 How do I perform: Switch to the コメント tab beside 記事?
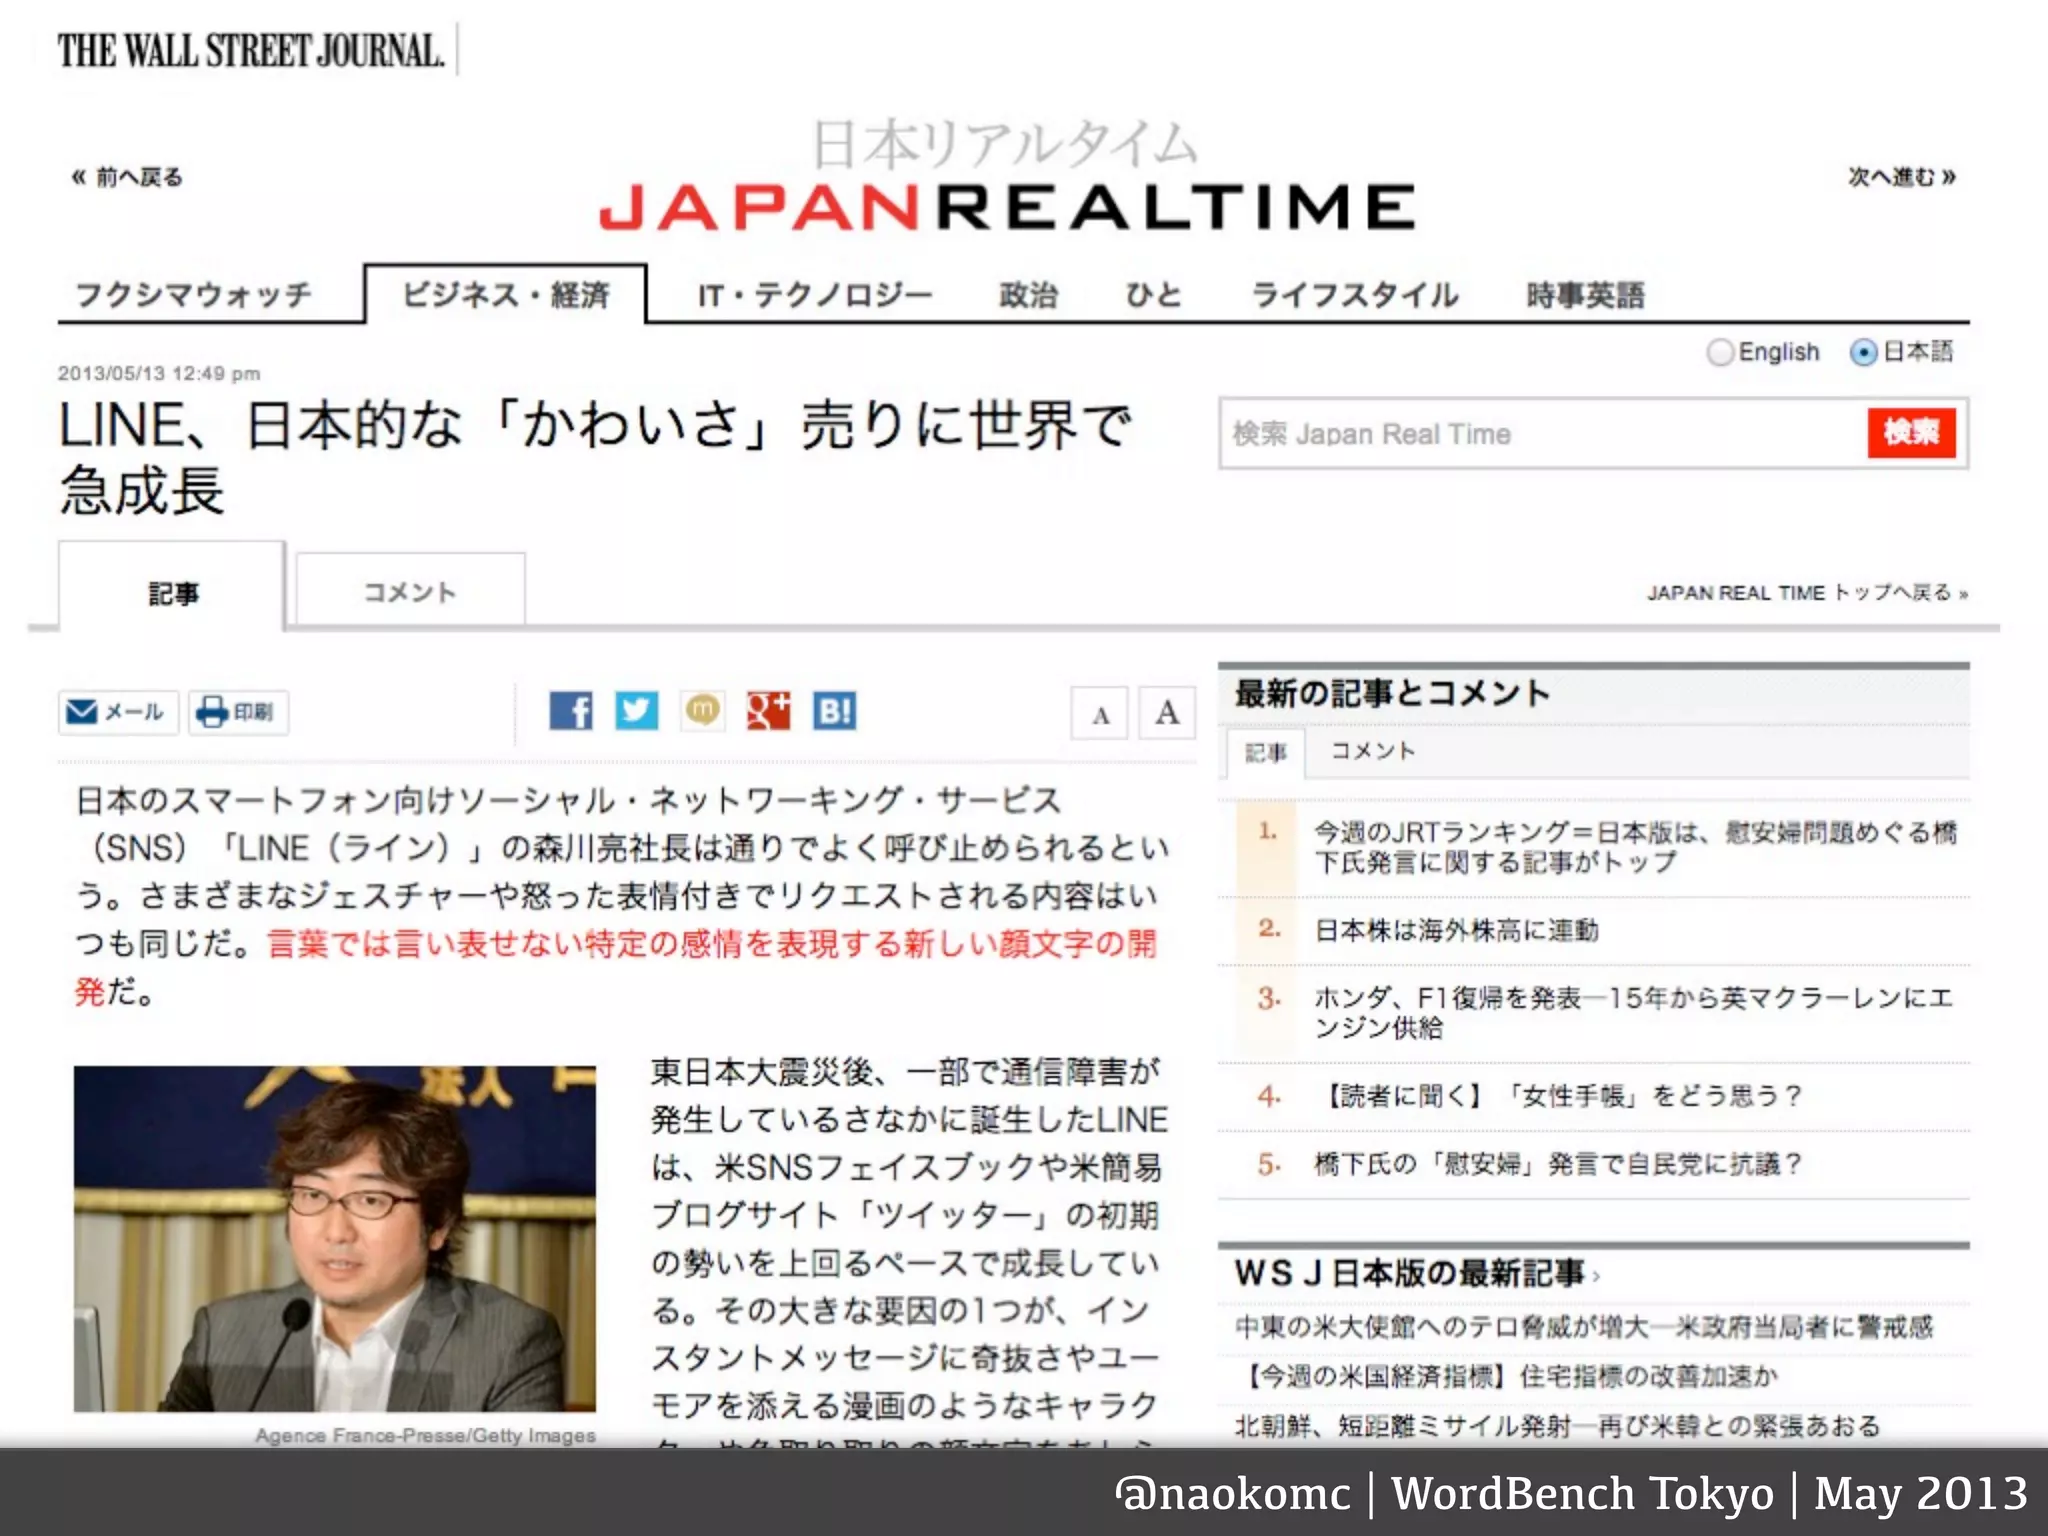click(x=410, y=592)
